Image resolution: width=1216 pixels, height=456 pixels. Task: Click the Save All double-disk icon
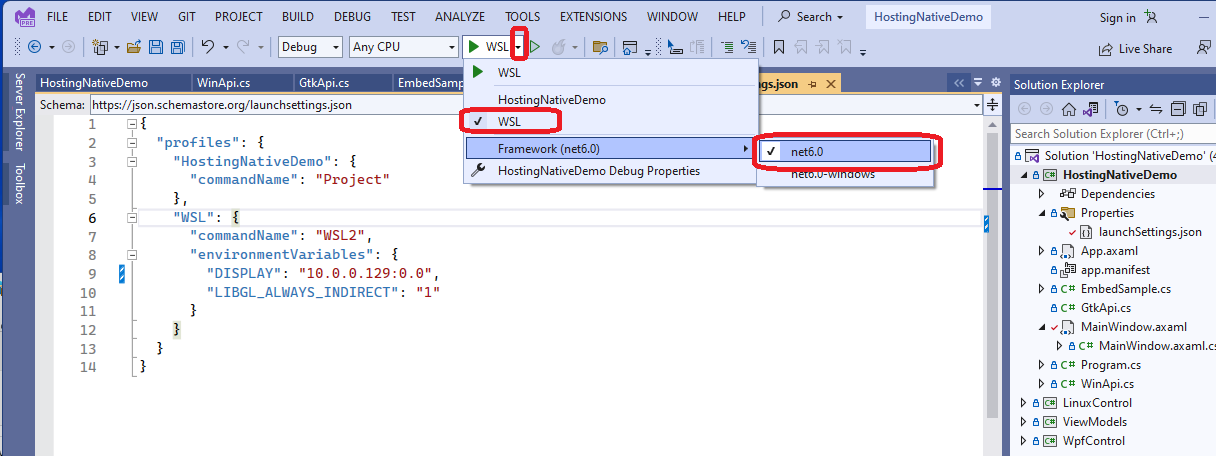pos(177,47)
